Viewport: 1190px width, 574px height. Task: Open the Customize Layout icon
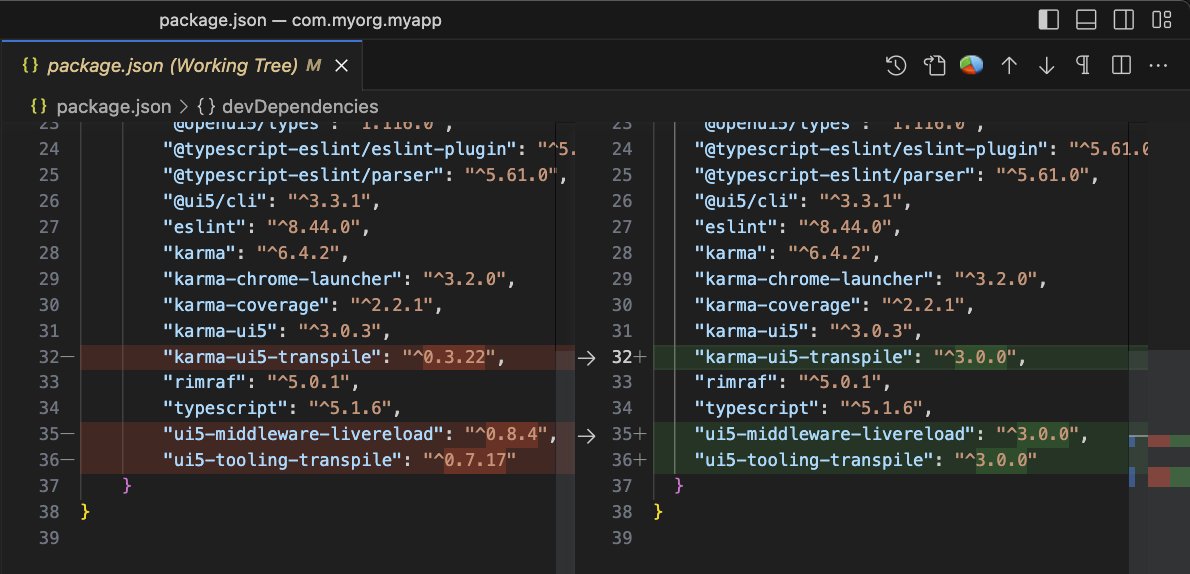tap(1162, 20)
